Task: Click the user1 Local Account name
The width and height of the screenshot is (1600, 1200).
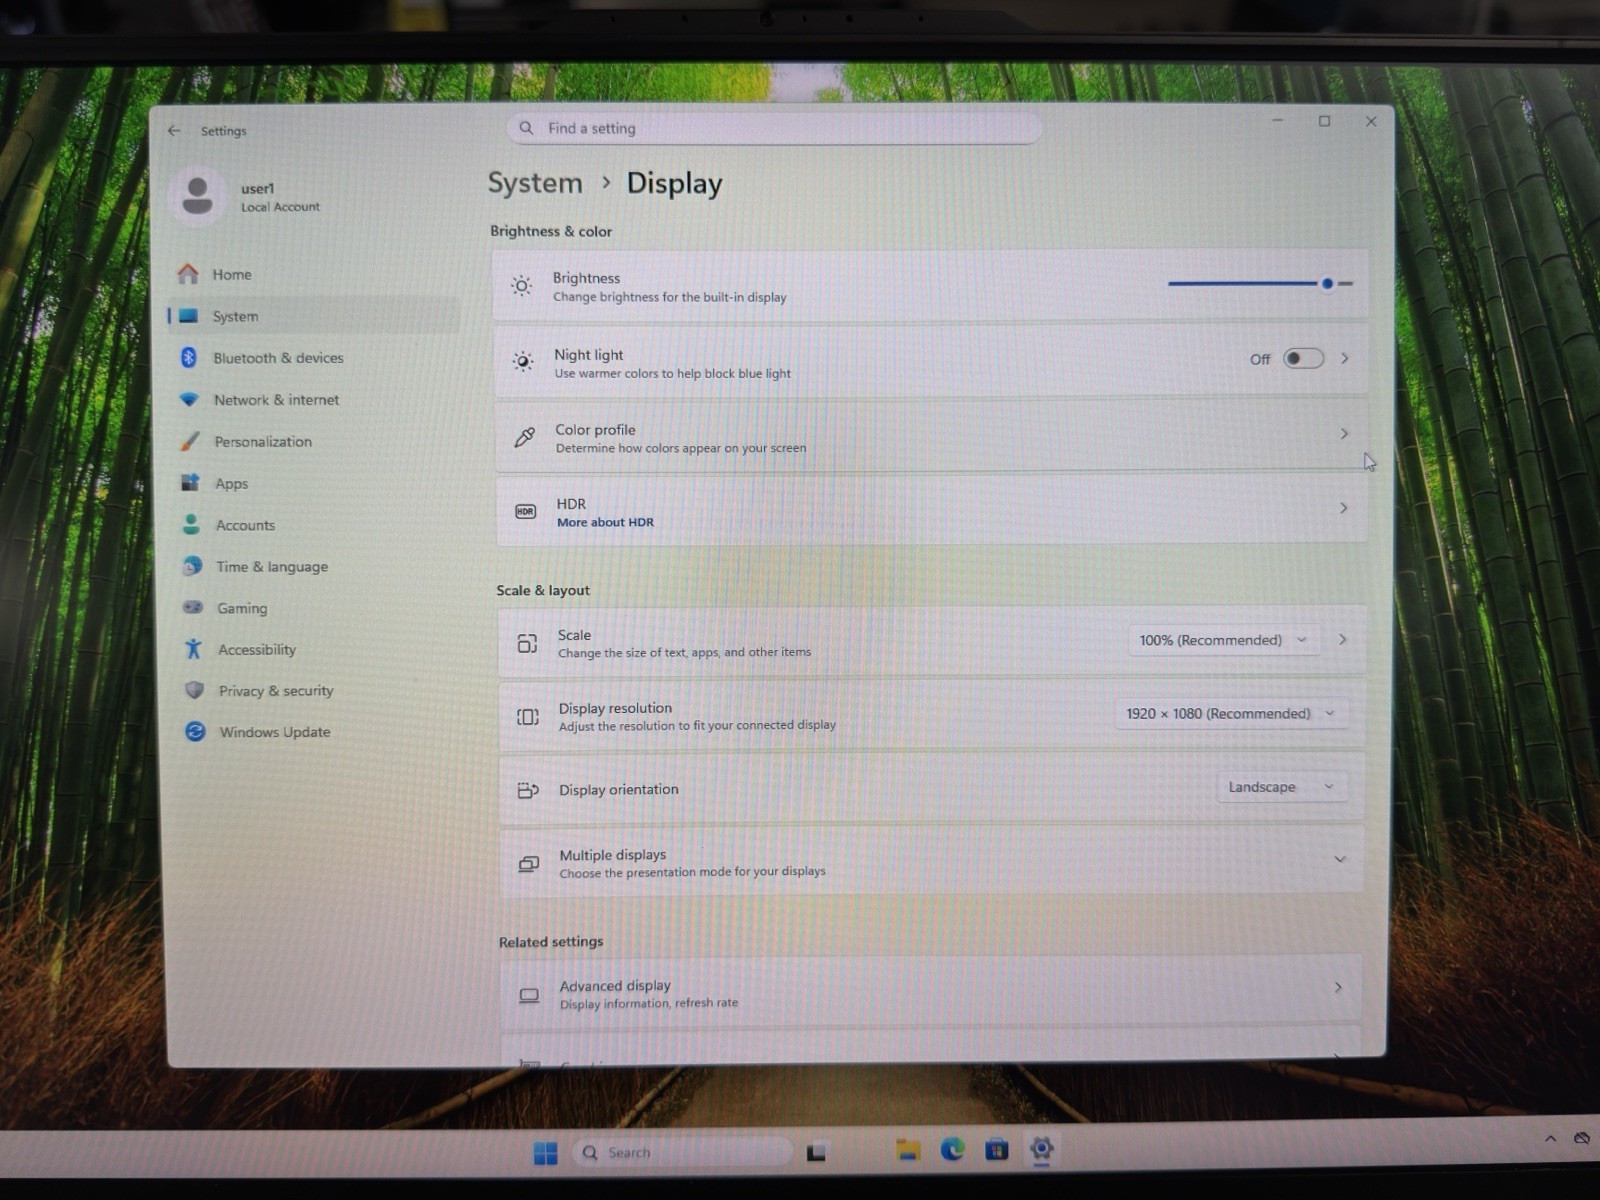Action: (x=280, y=197)
